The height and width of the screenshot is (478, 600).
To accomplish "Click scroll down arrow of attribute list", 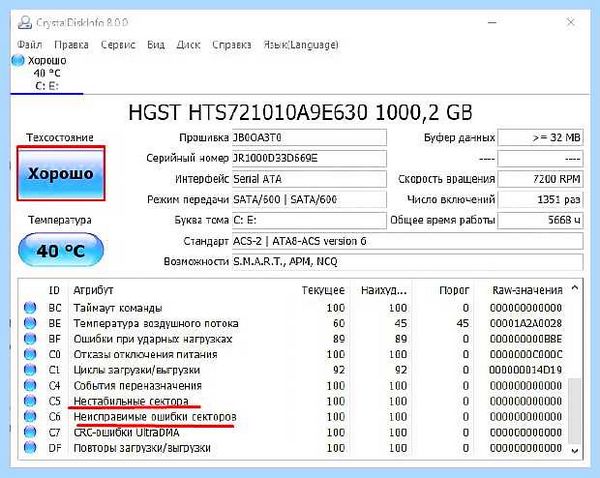I will click(575, 451).
